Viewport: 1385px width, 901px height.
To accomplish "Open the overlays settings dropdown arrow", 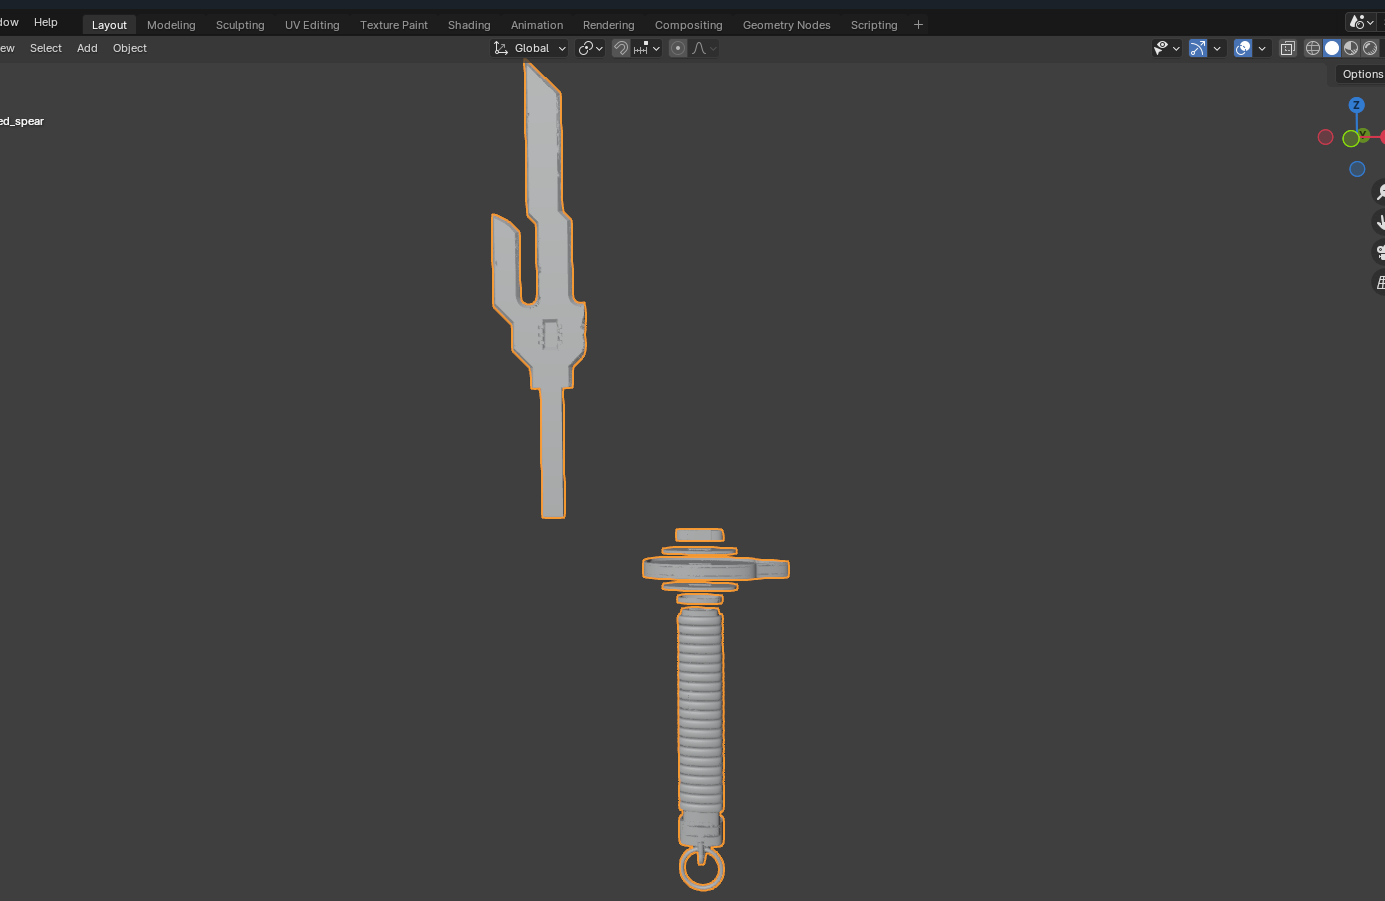I will [1262, 48].
